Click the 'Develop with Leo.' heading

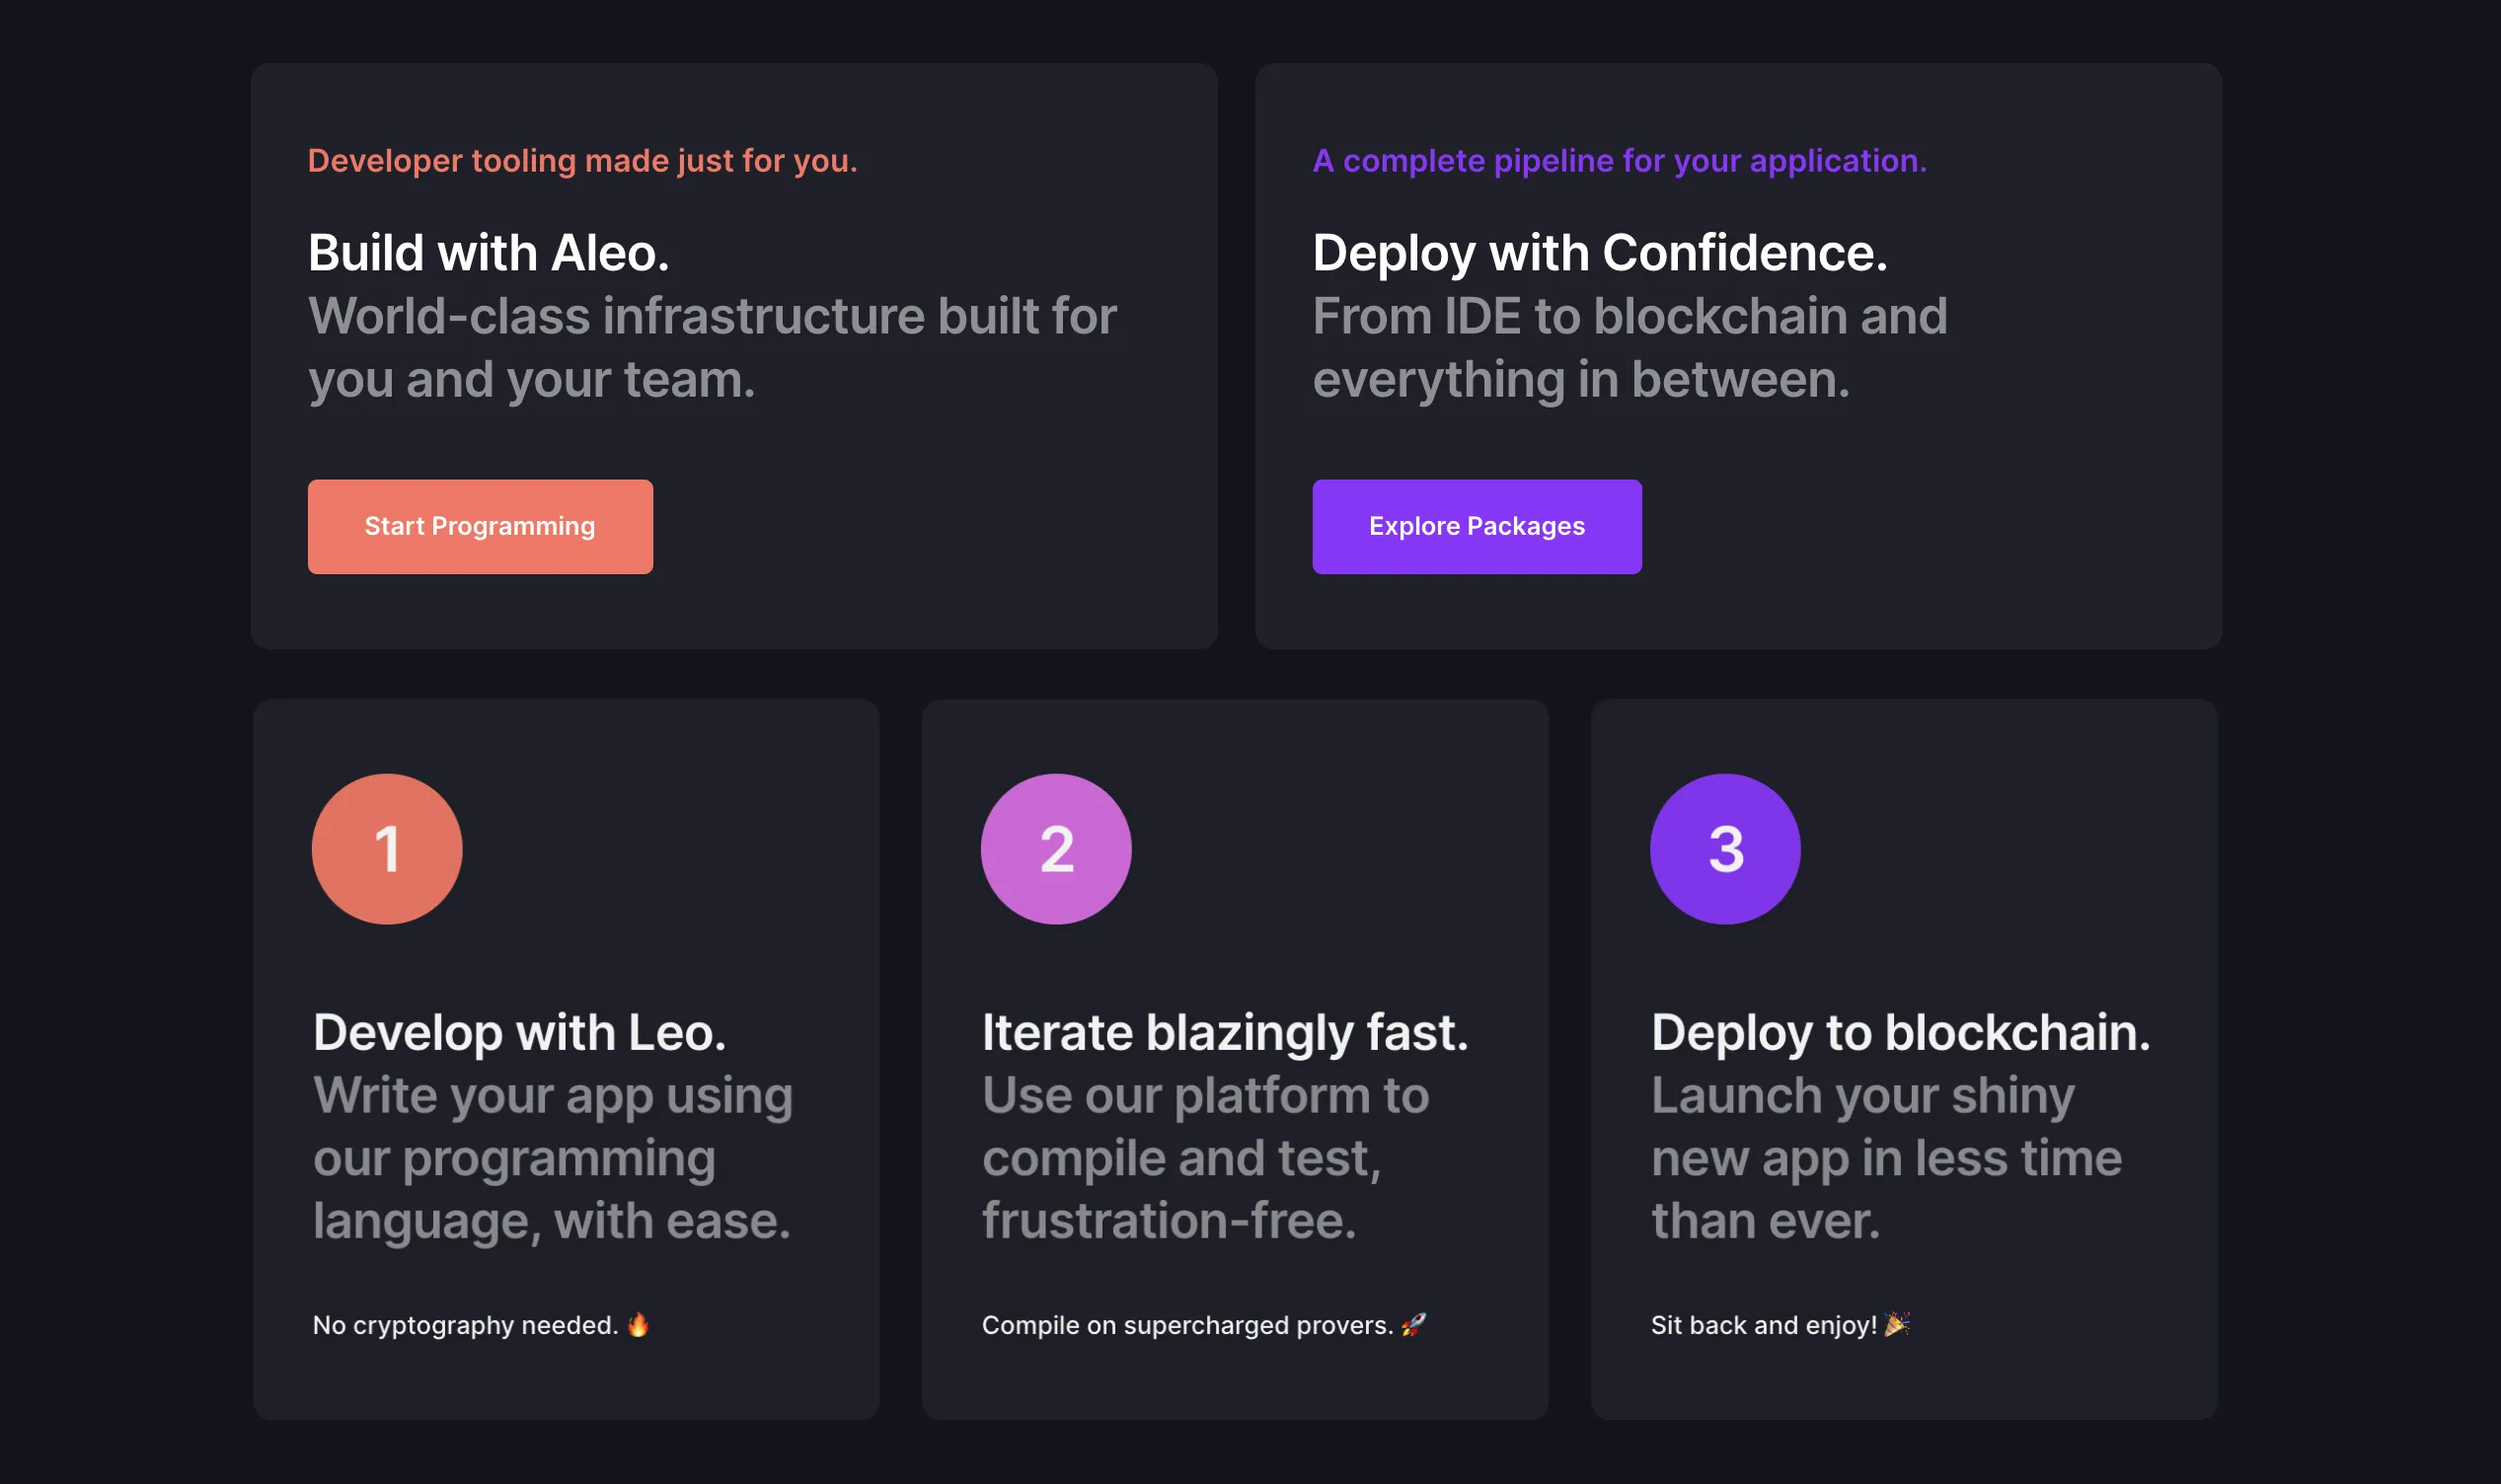[x=519, y=1032]
